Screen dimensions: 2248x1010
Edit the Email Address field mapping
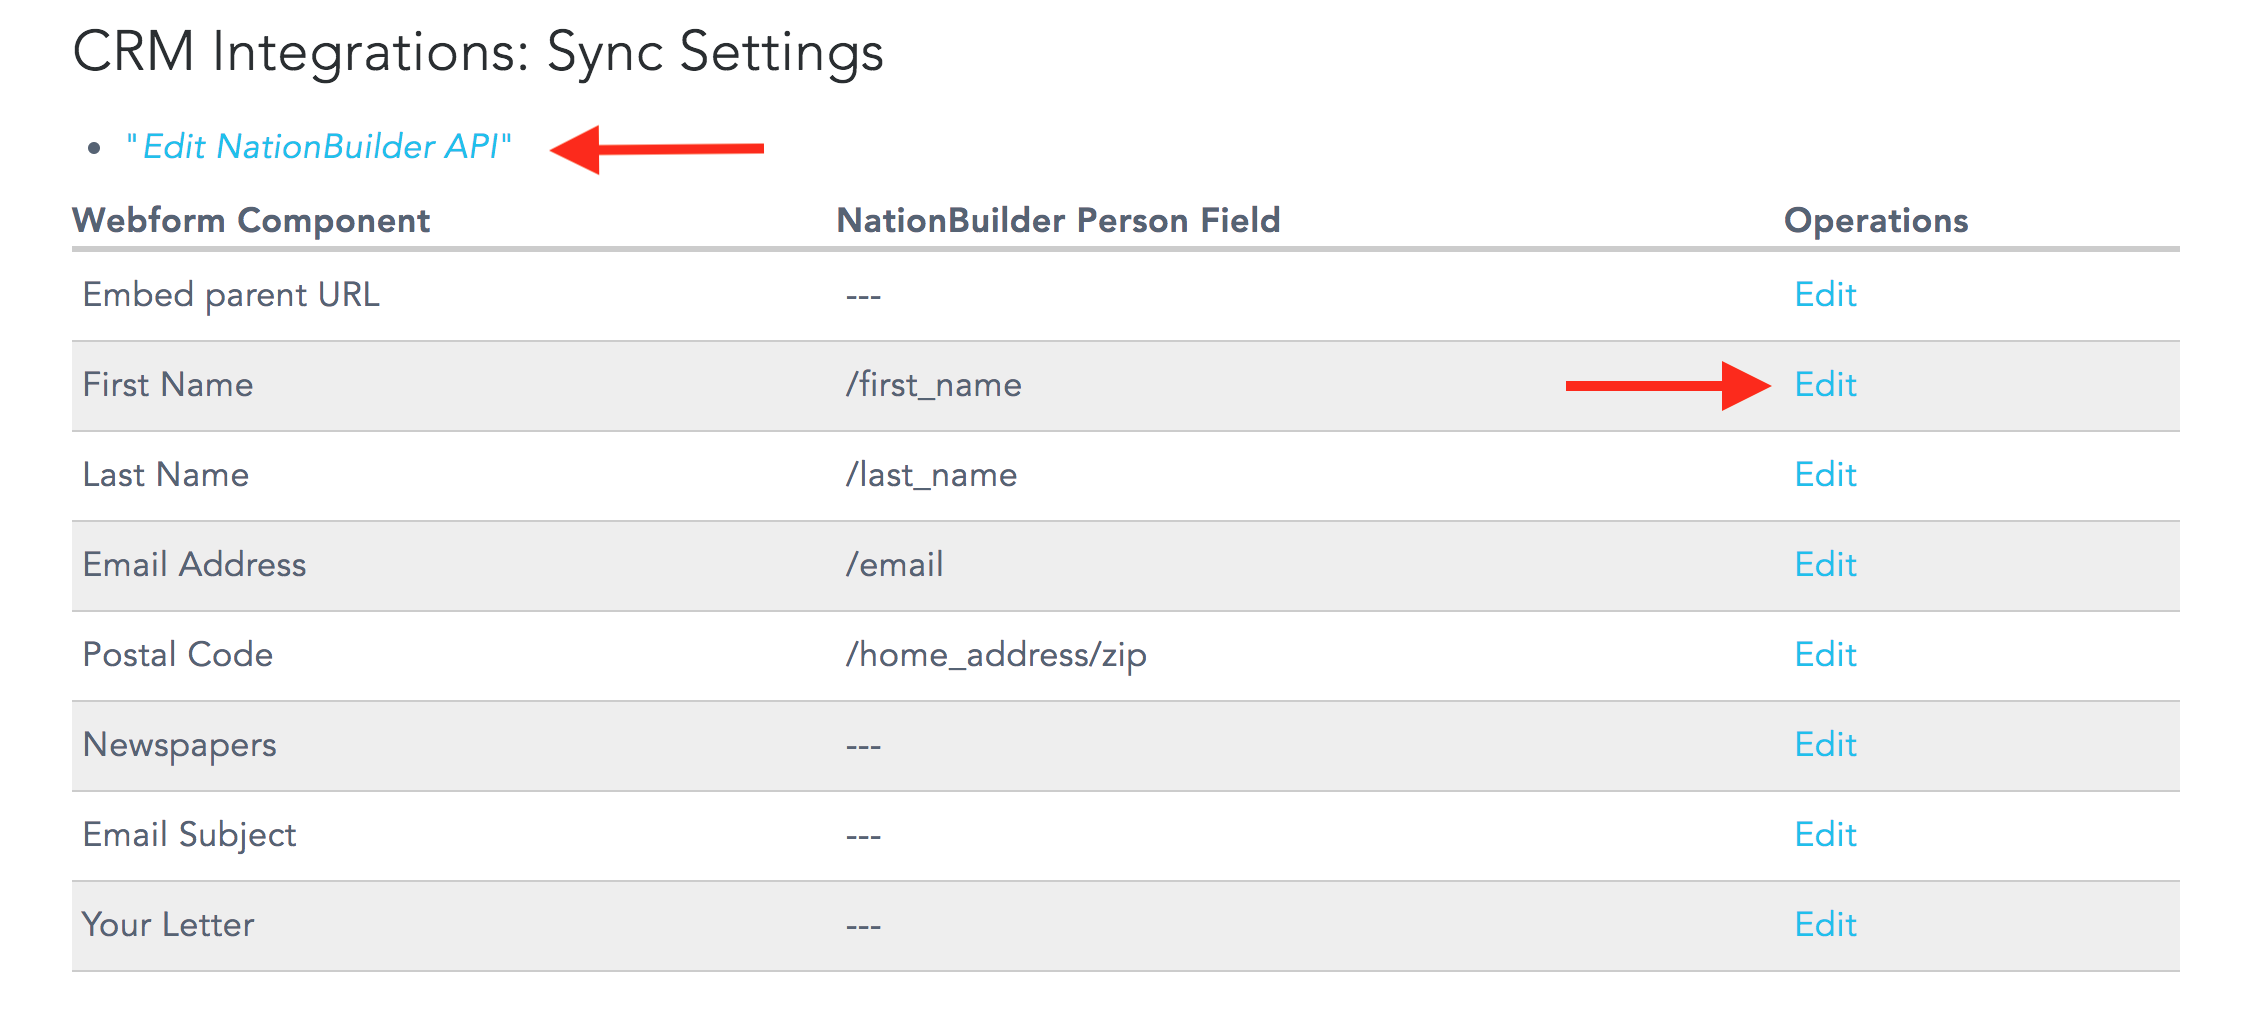coord(1825,565)
